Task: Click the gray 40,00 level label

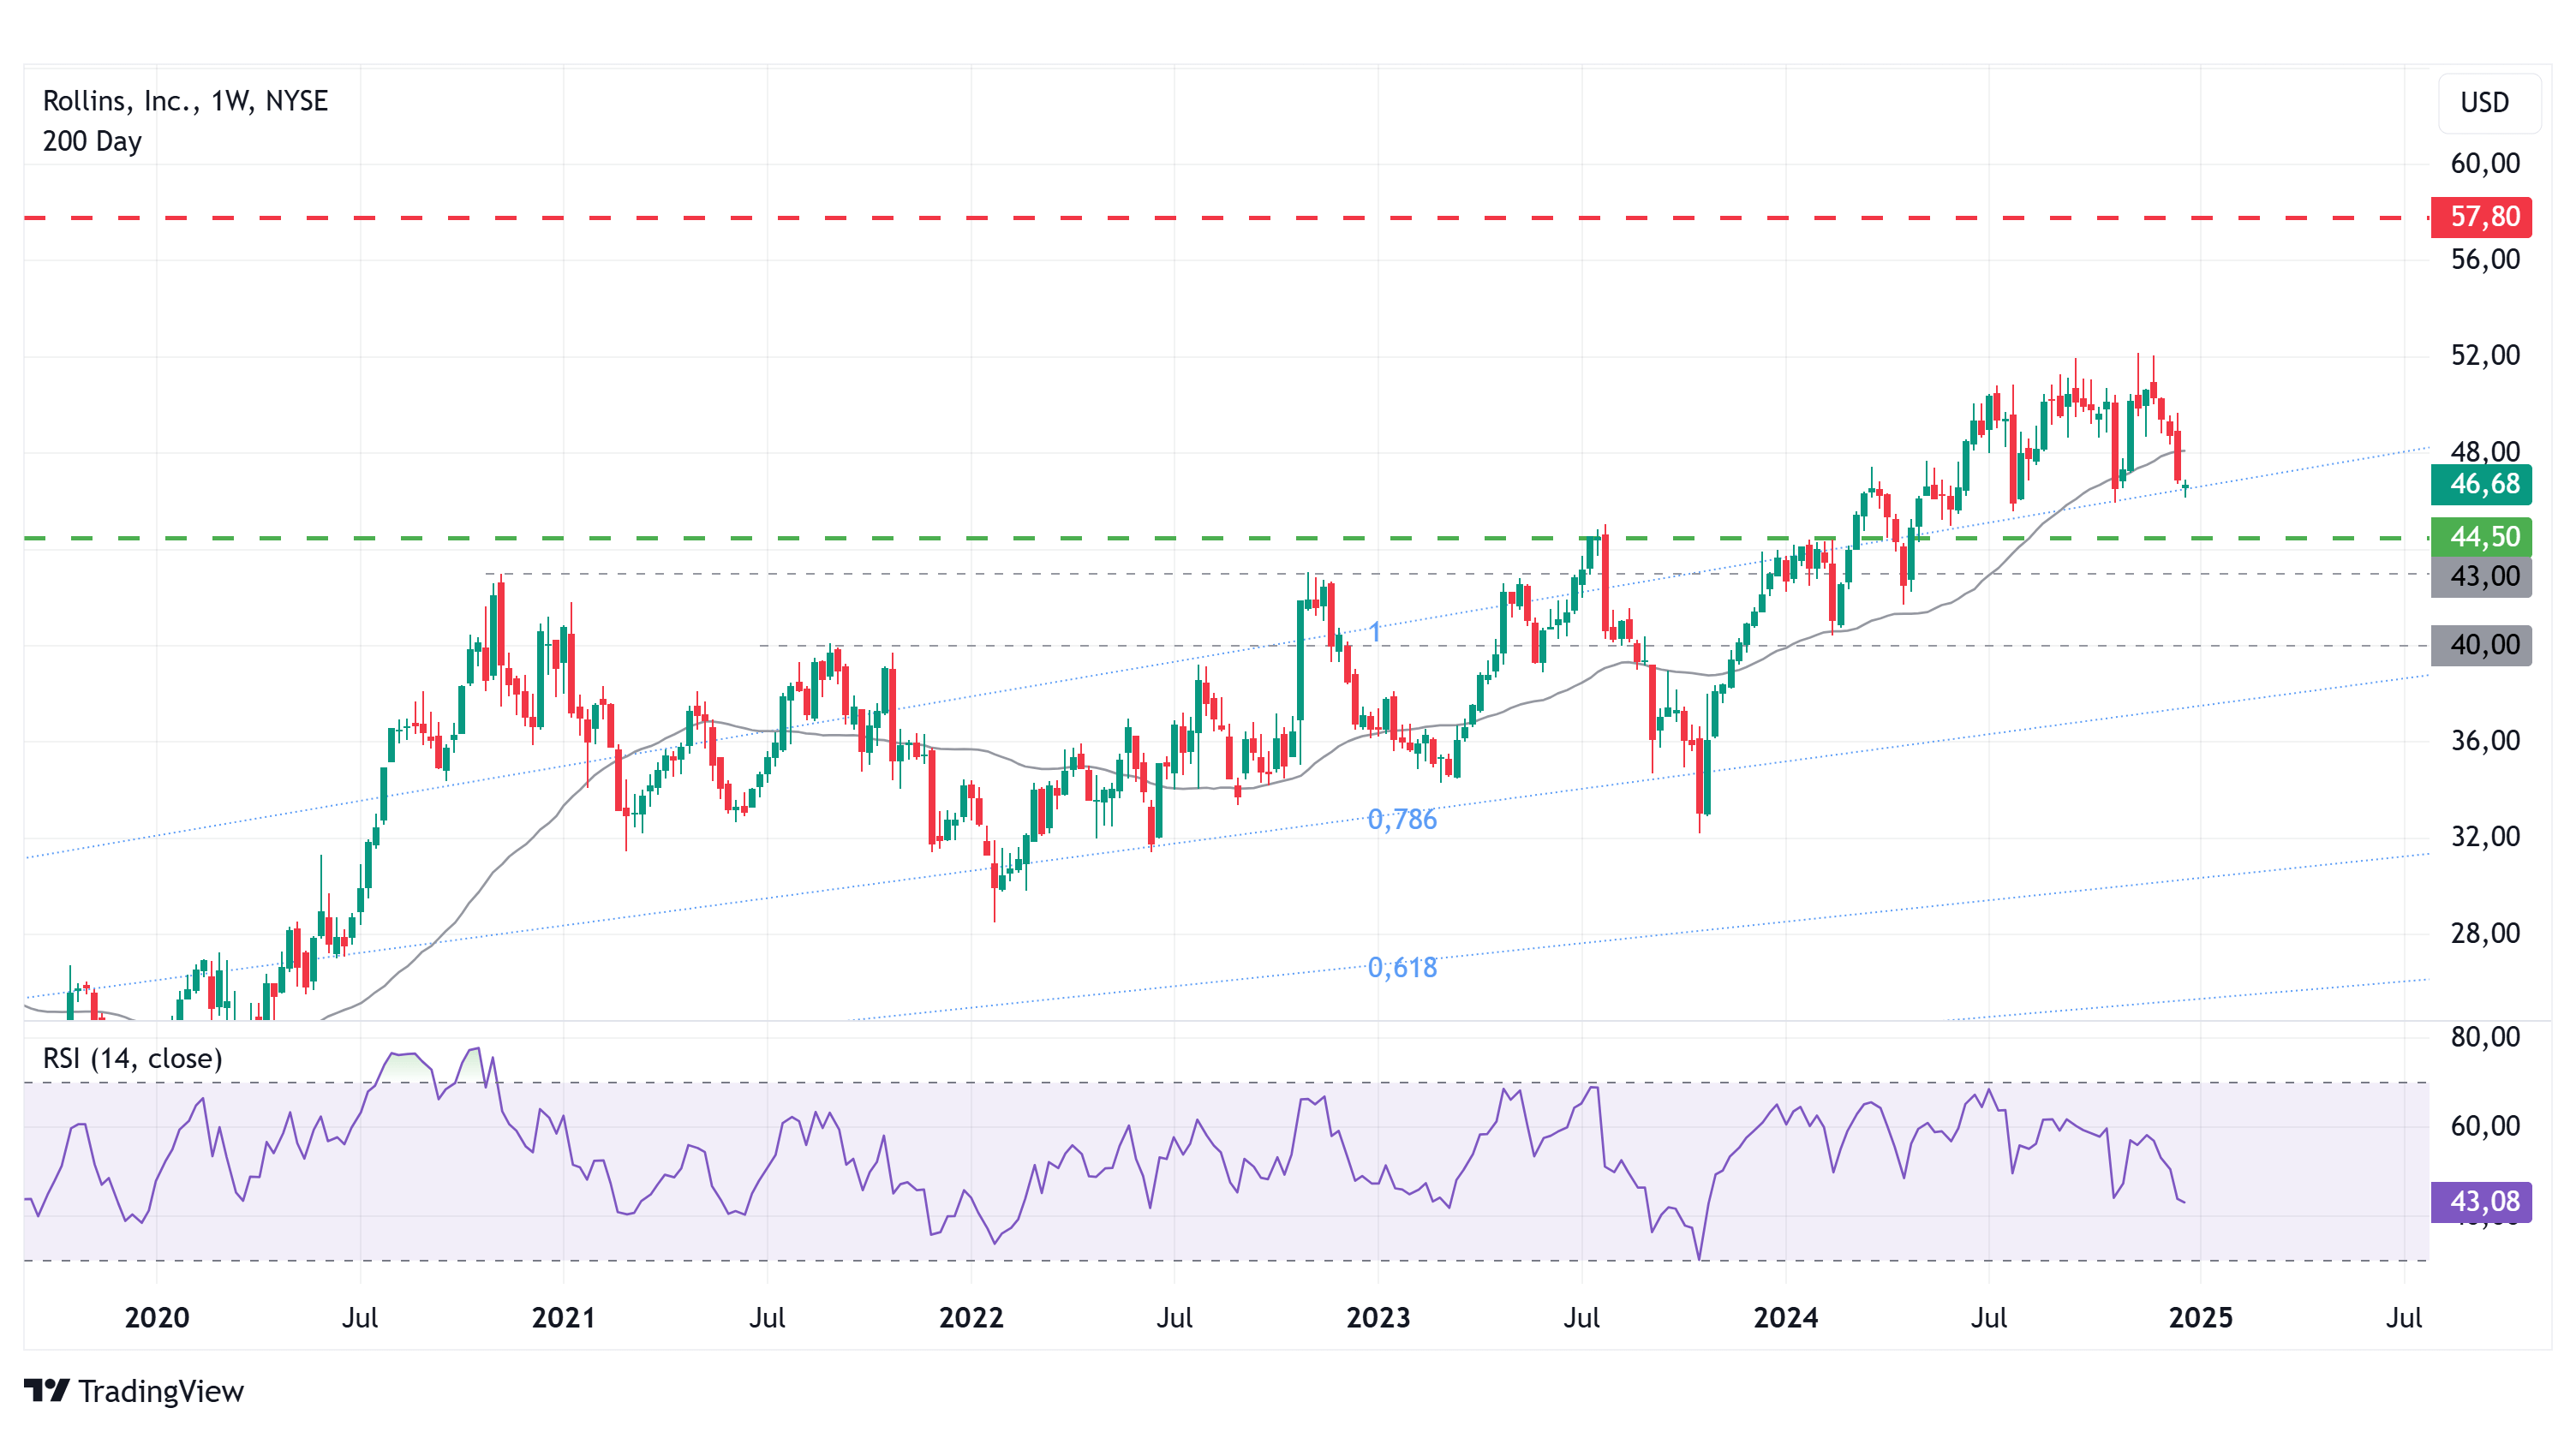Action: pos(2481,645)
